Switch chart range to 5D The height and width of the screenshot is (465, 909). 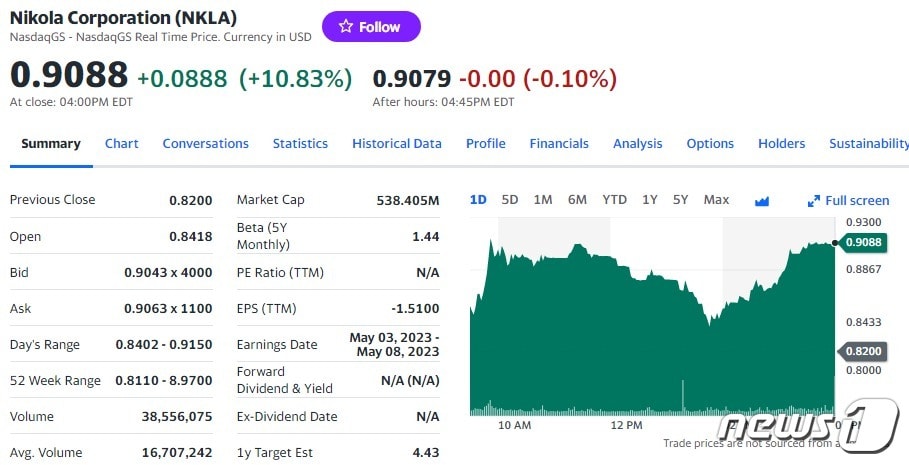click(x=510, y=200)
